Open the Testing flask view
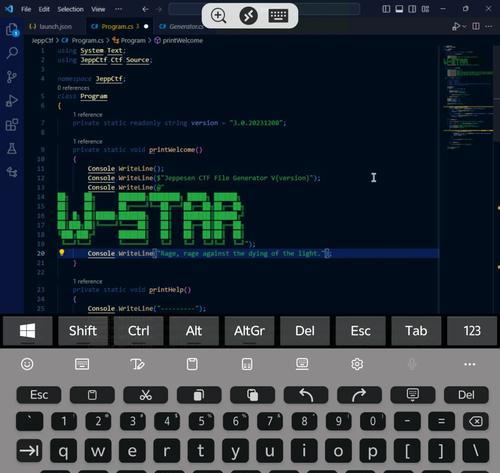Image resolution: width=500 pixels, height=473 pixels. pyautogui.click(x=12, y=148)
